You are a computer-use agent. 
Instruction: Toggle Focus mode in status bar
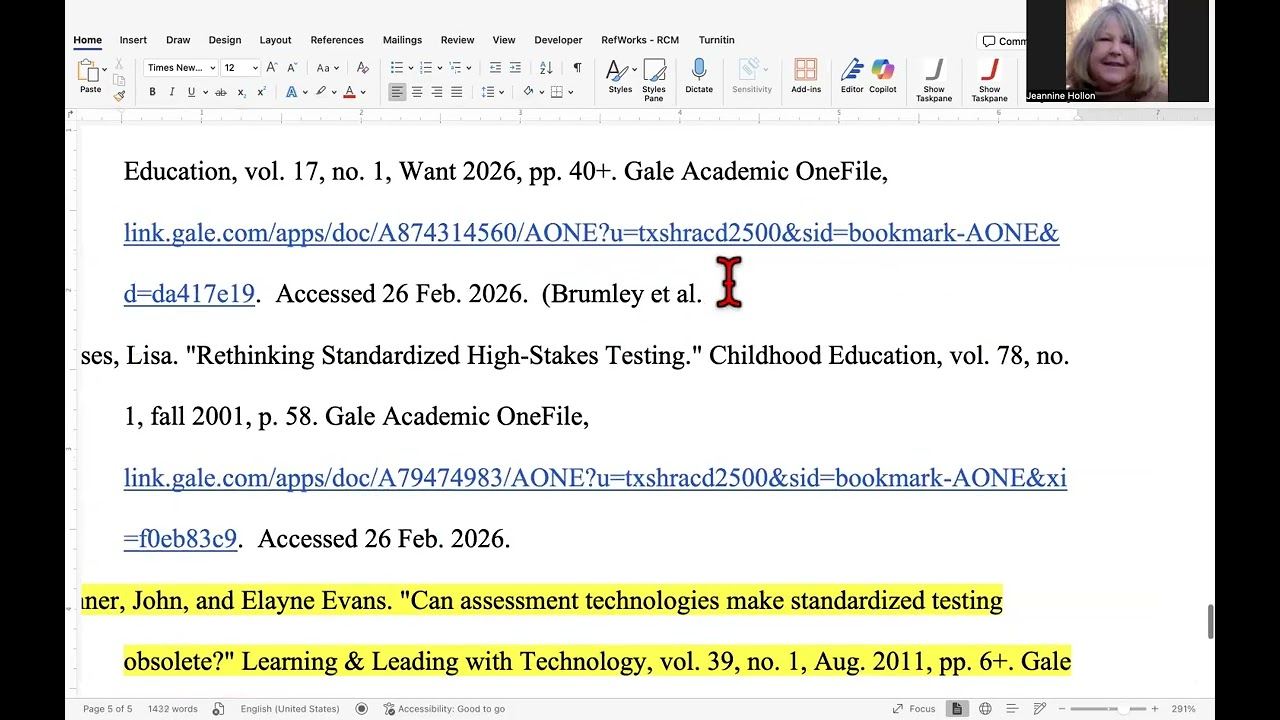[x=913, y=709]
